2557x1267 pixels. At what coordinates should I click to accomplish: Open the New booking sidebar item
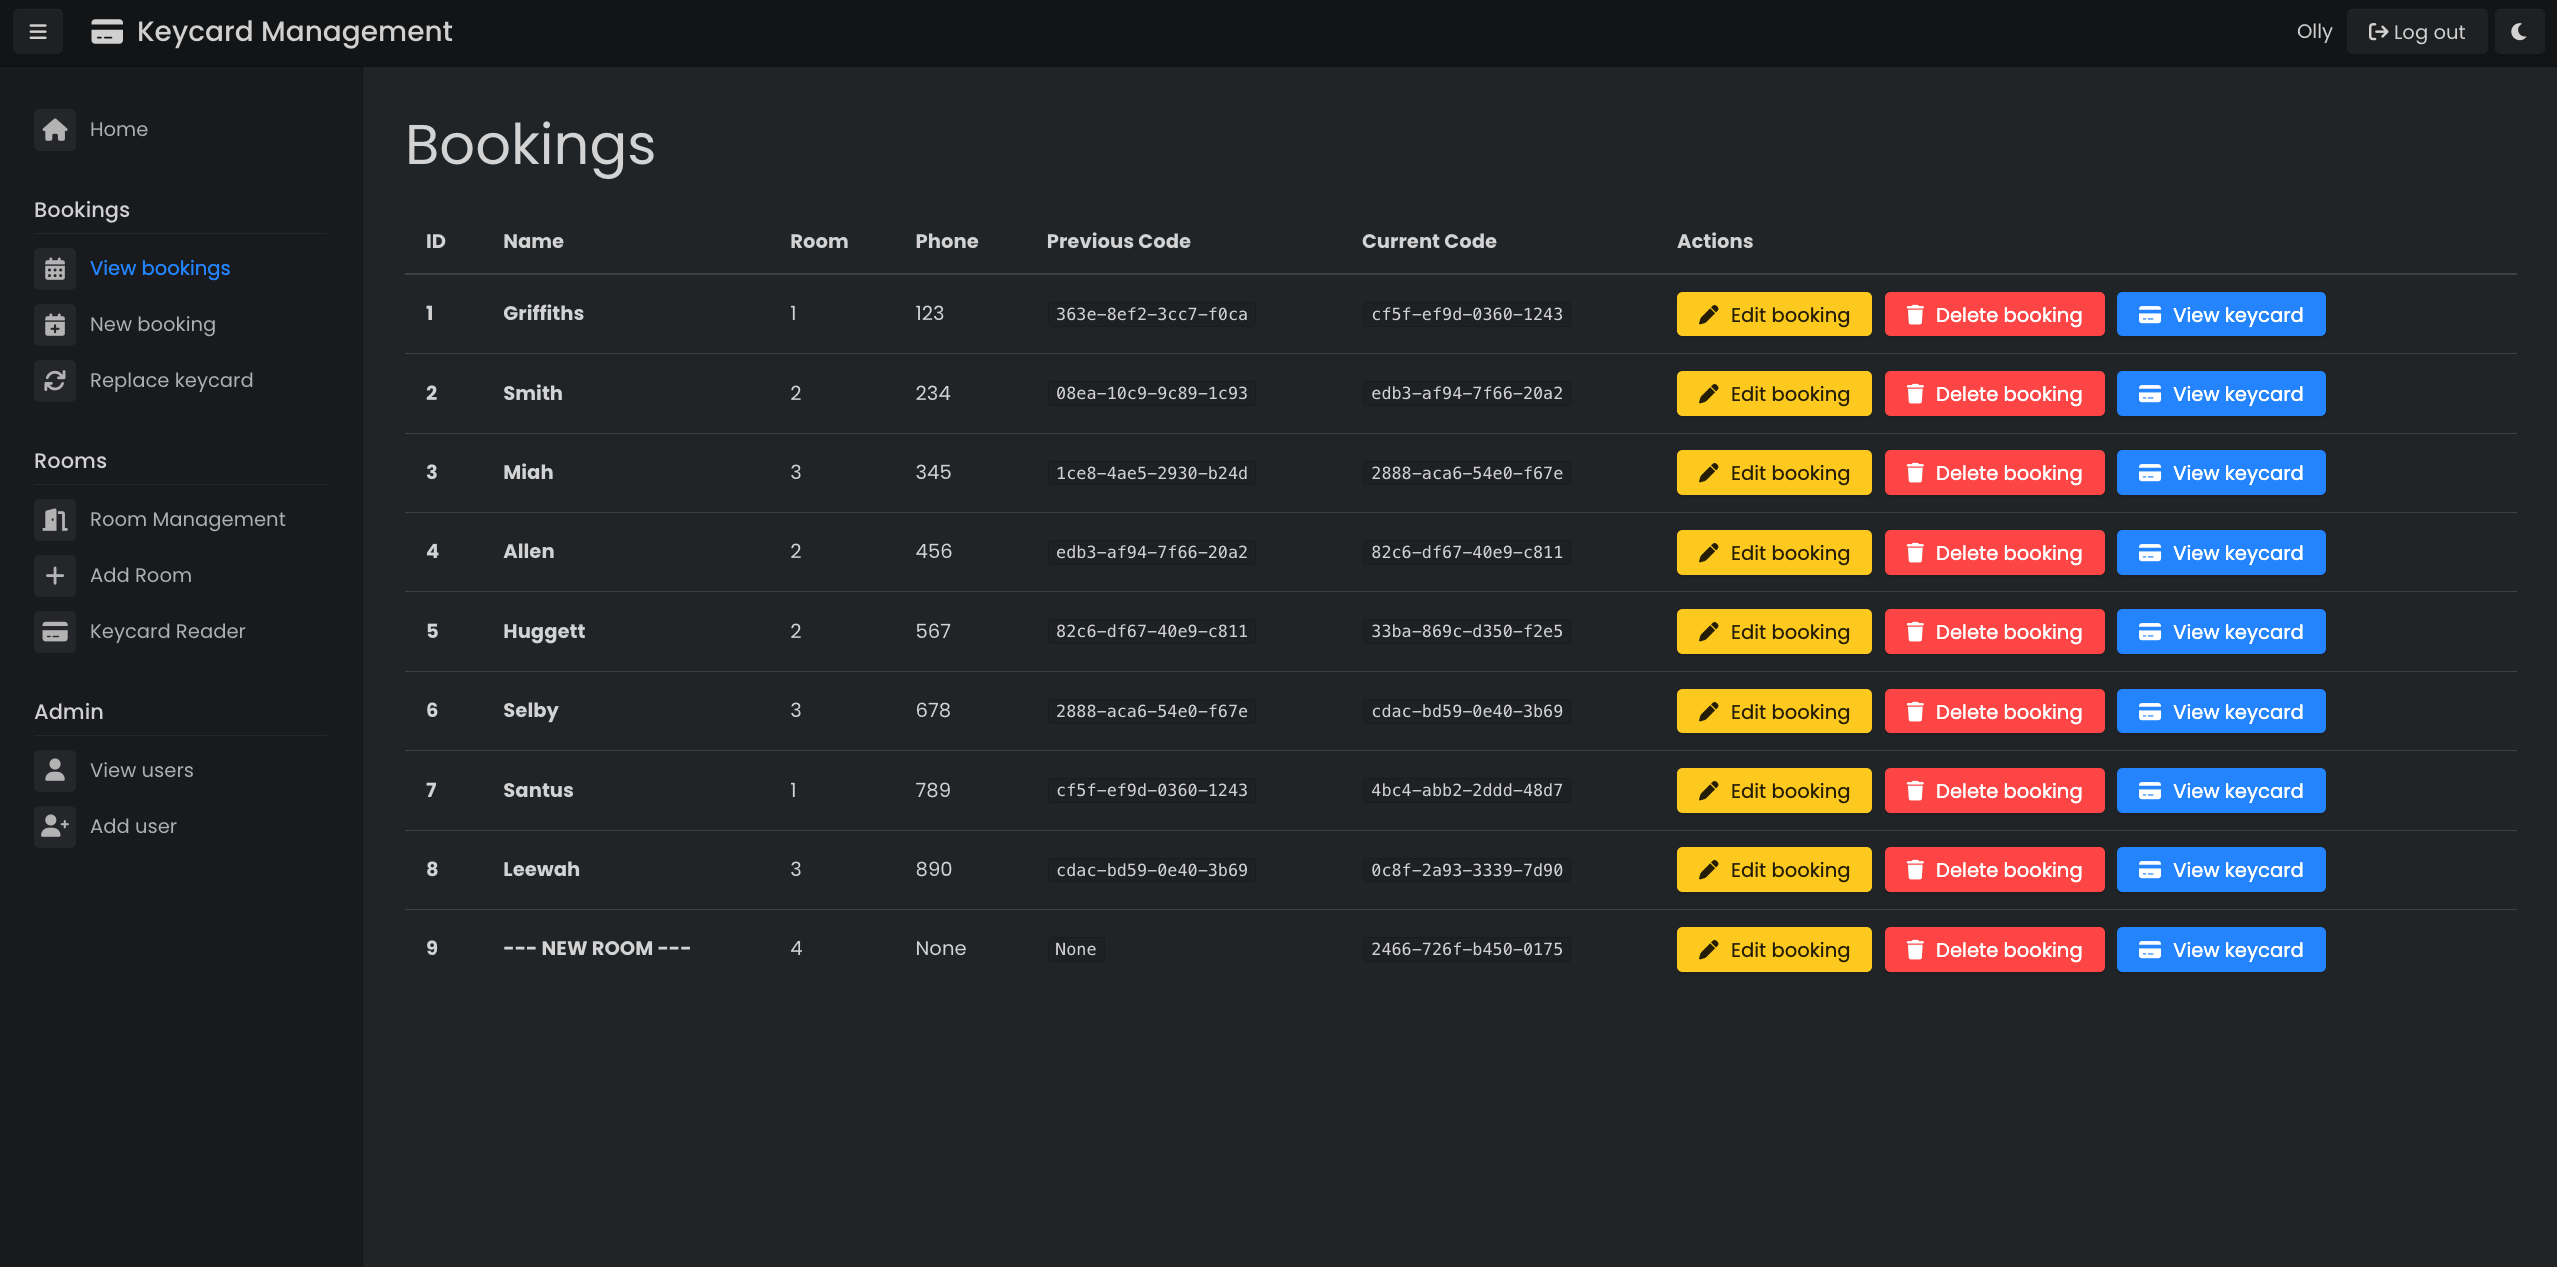click(153, 324)
